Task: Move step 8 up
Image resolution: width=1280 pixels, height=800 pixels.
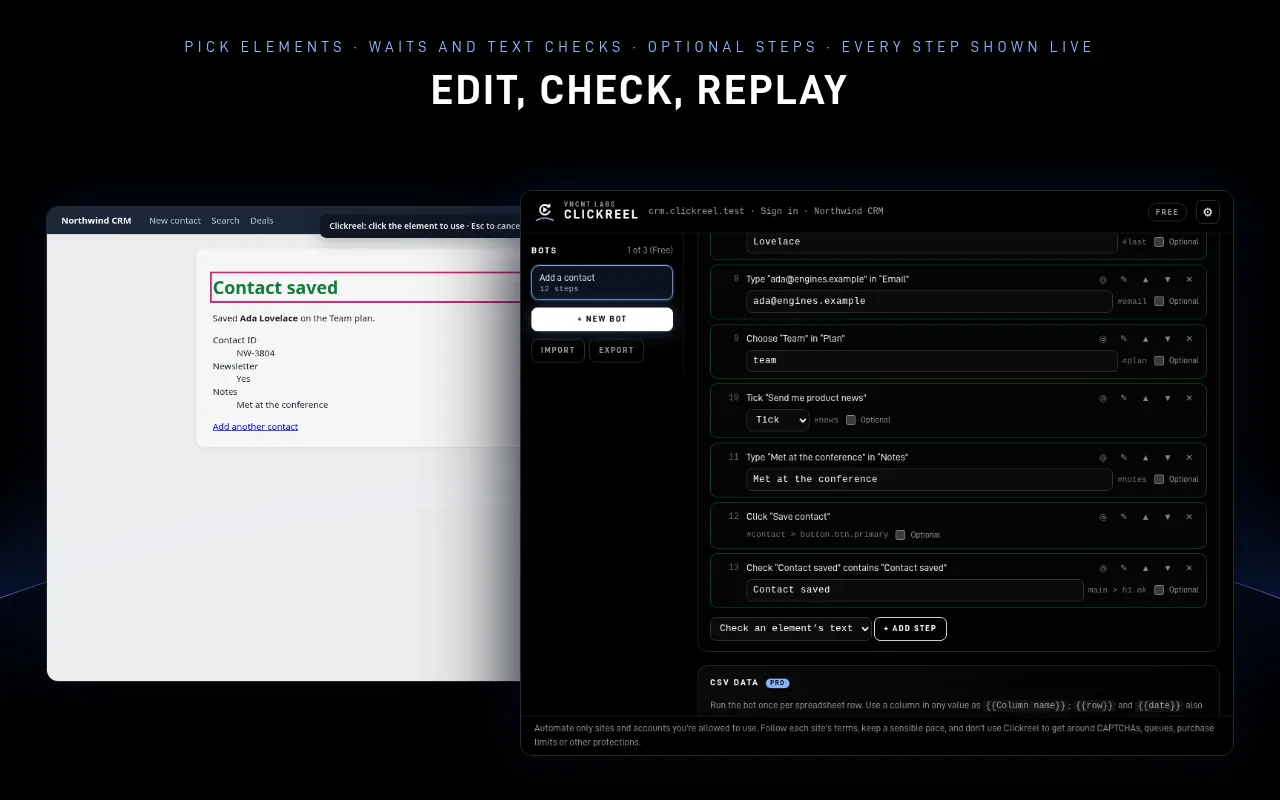Action: pos(1146,279)
